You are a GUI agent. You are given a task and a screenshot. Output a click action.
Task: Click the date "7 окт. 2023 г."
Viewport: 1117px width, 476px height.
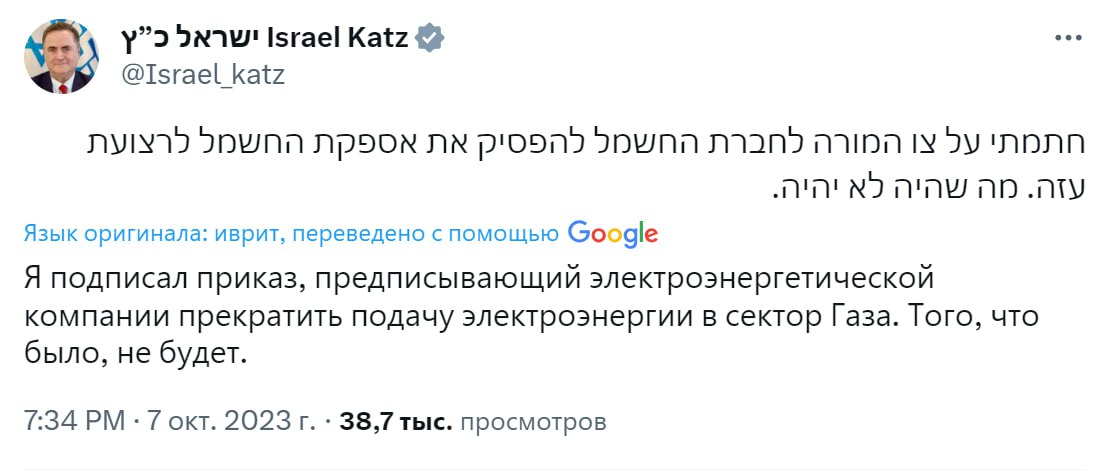234,422
